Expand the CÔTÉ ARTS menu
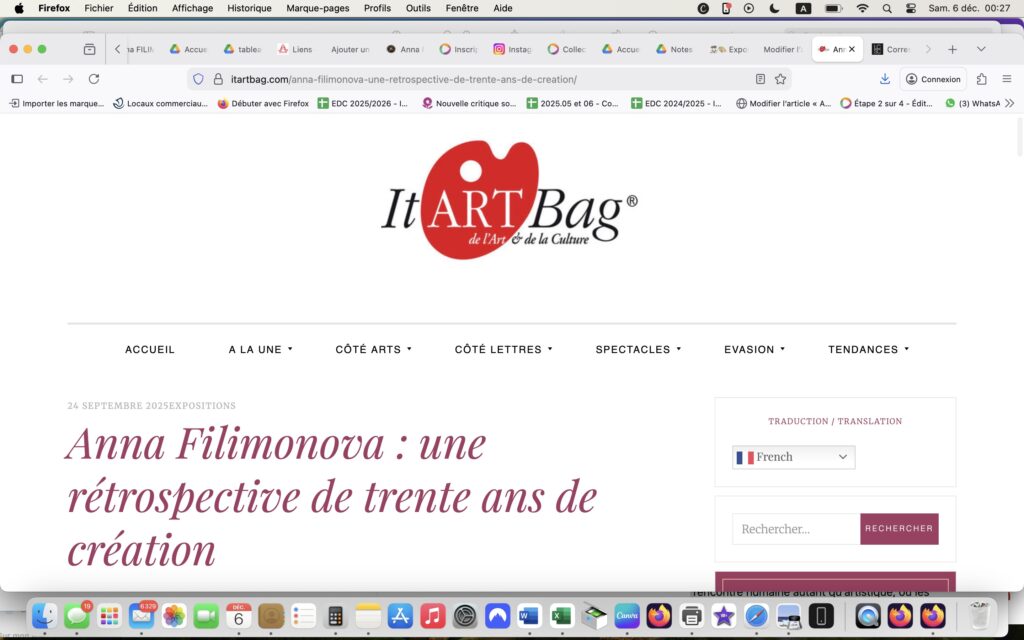The height and width of the screenshot is (640, 1024). (x=373, y=350)
